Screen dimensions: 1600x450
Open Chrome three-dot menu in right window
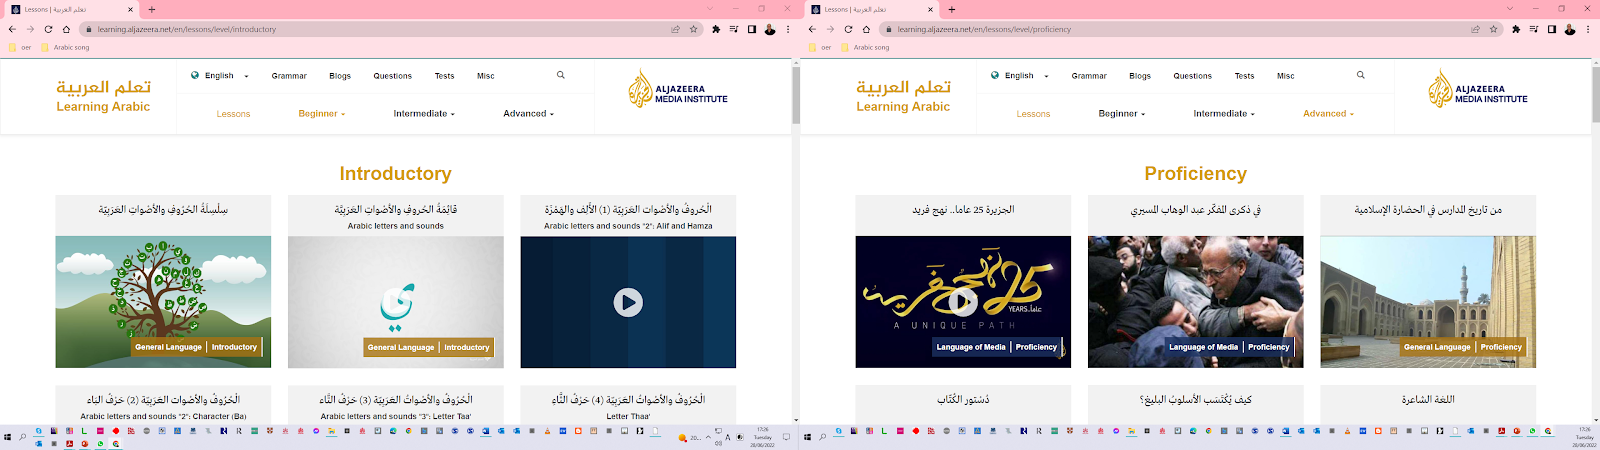click(1588, 29)
